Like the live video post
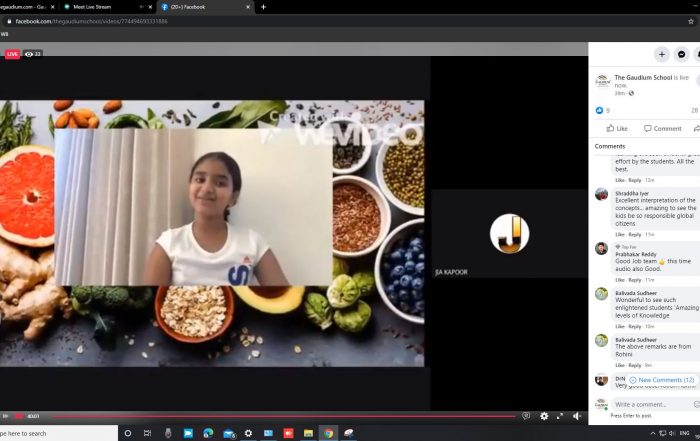Screen dimensions: 700x441 (x=617, y=129)
